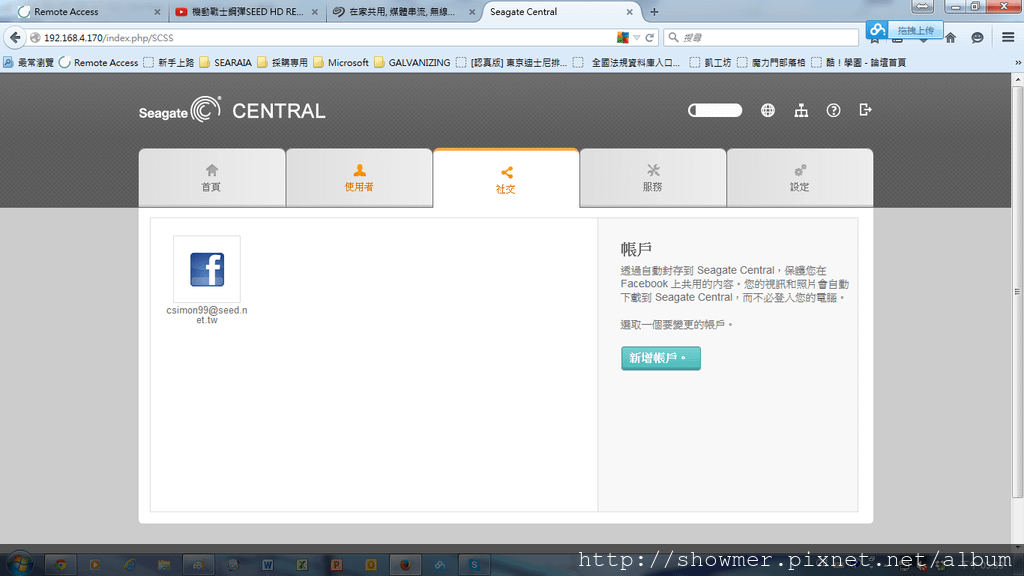
Task: Click the address bar showing 192.168.4.170
Action: (x=327, y=38)
